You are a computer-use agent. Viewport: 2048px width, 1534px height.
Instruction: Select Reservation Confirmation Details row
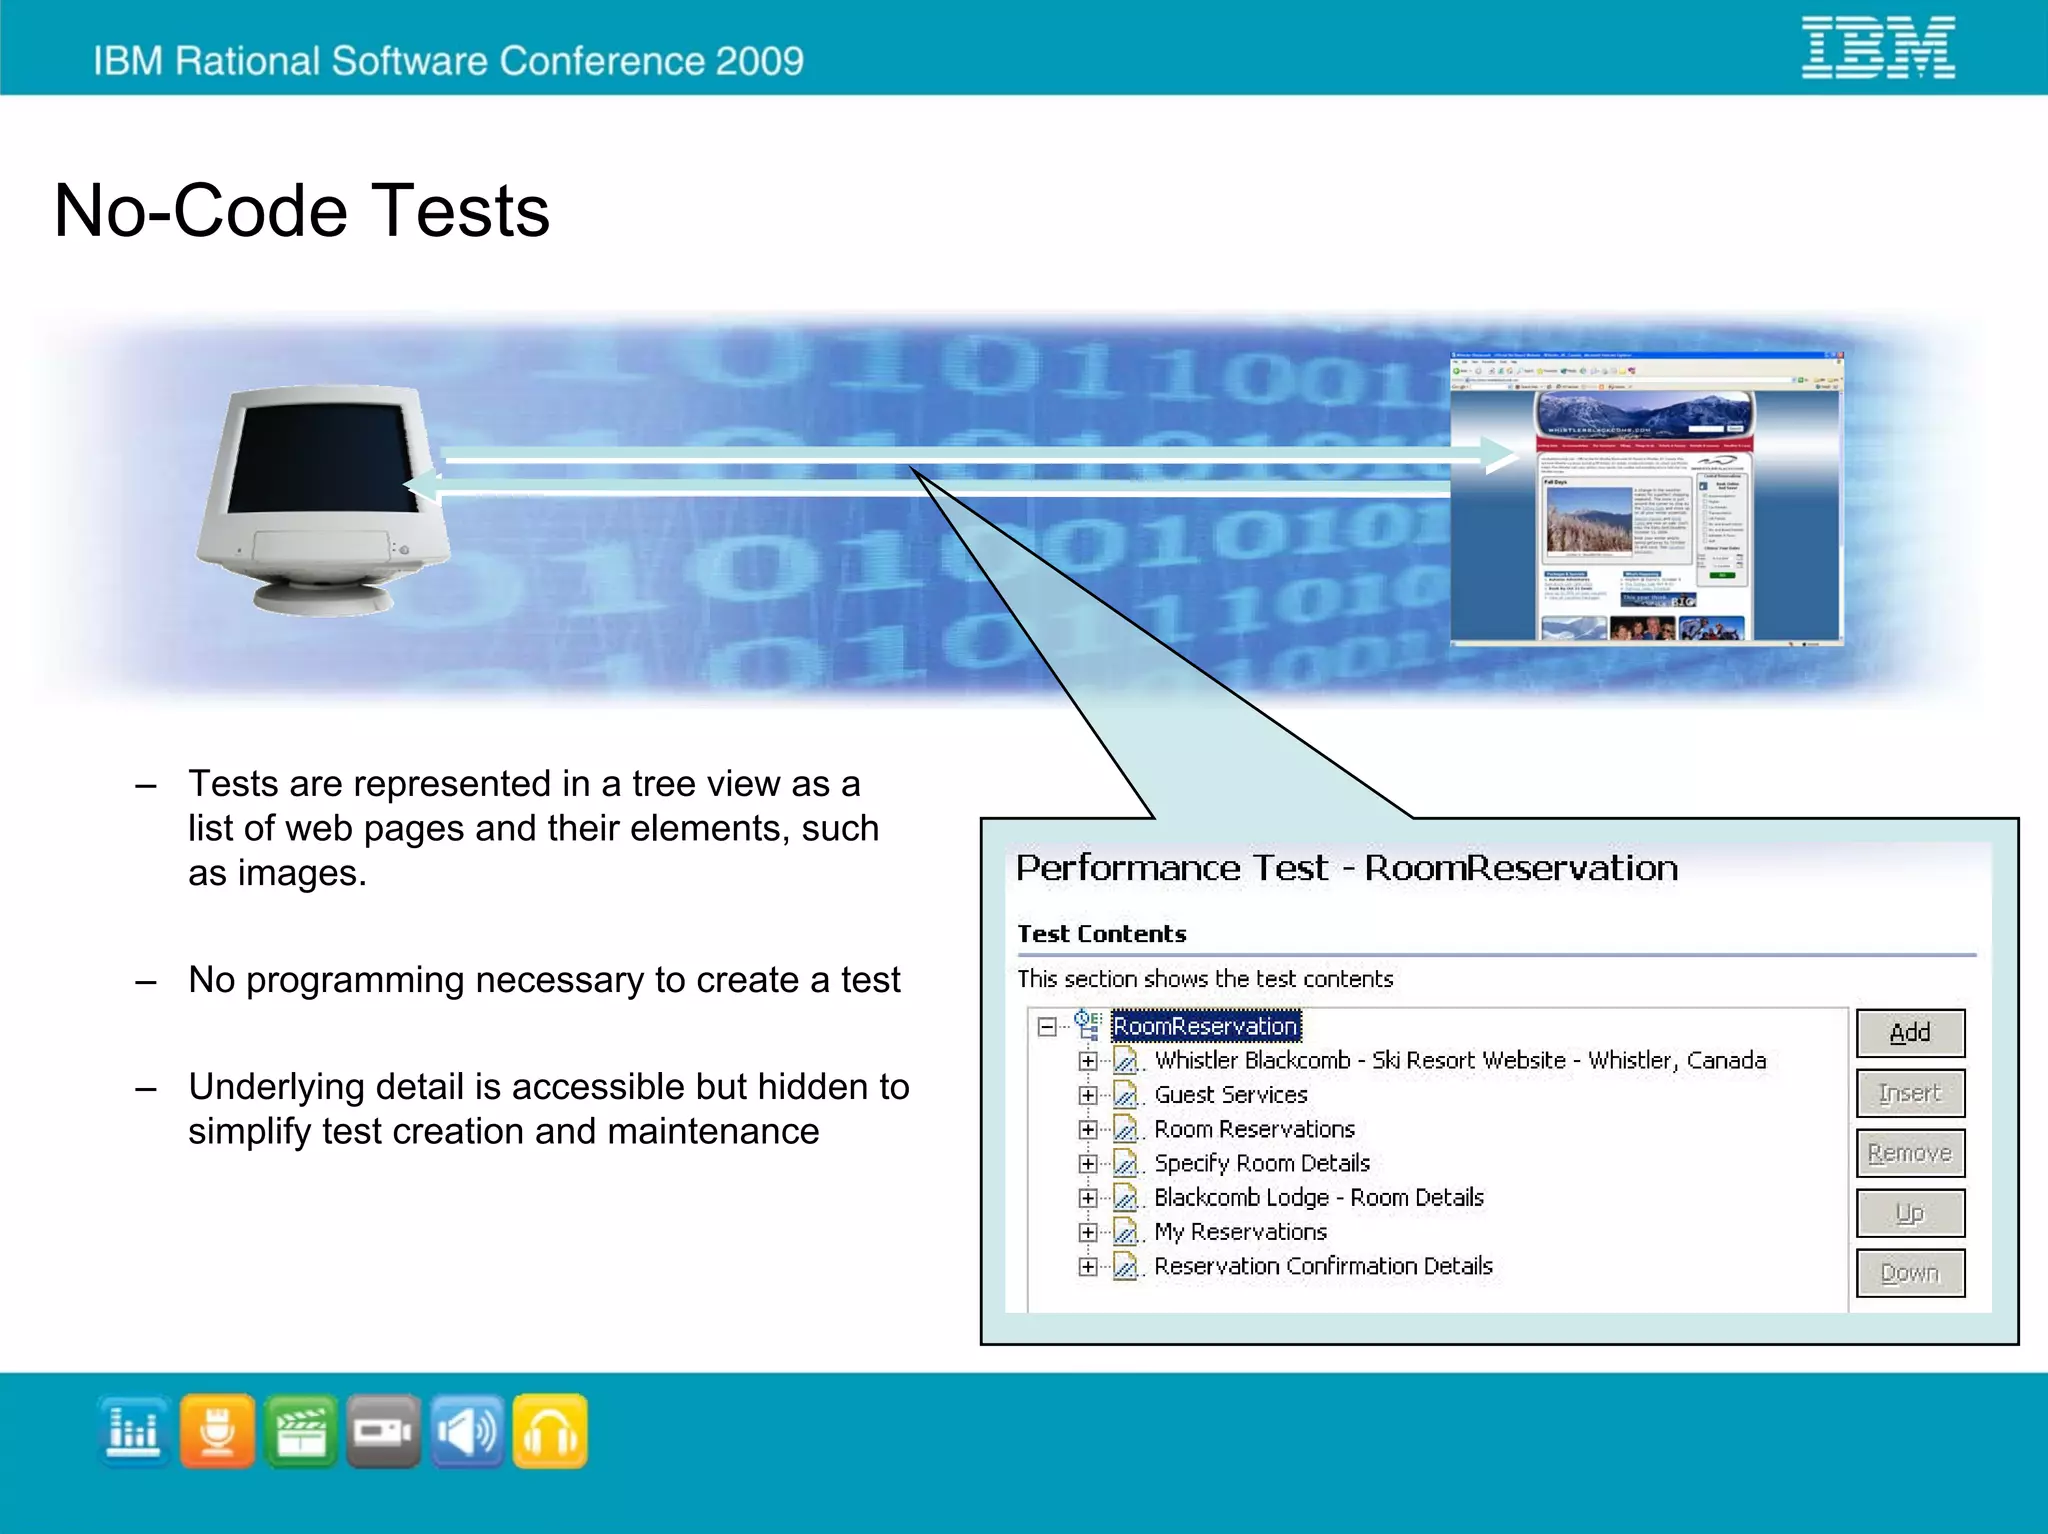(x=1323, y=1266)
